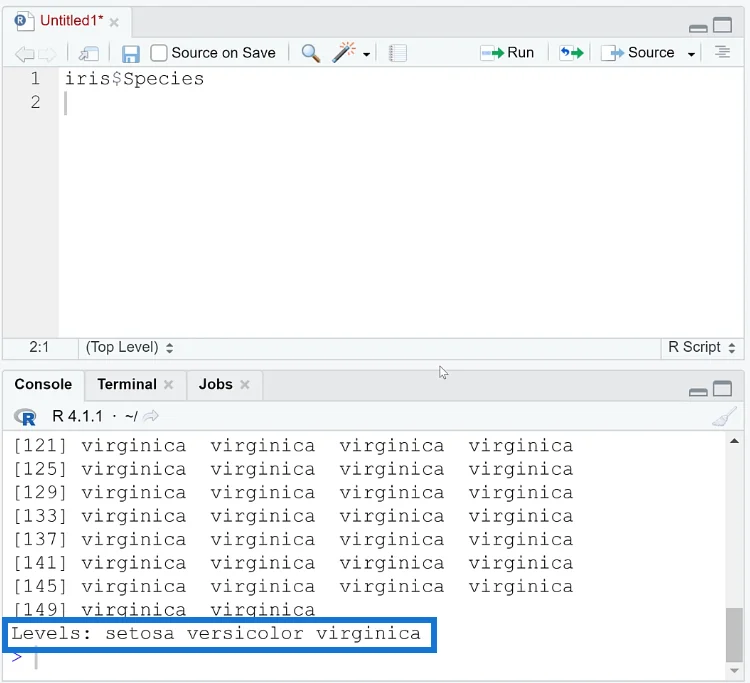The height and width of the screenshot is (683, 750).
Task: Open code tools magic wand icon
Action: (x=344, y=52)
